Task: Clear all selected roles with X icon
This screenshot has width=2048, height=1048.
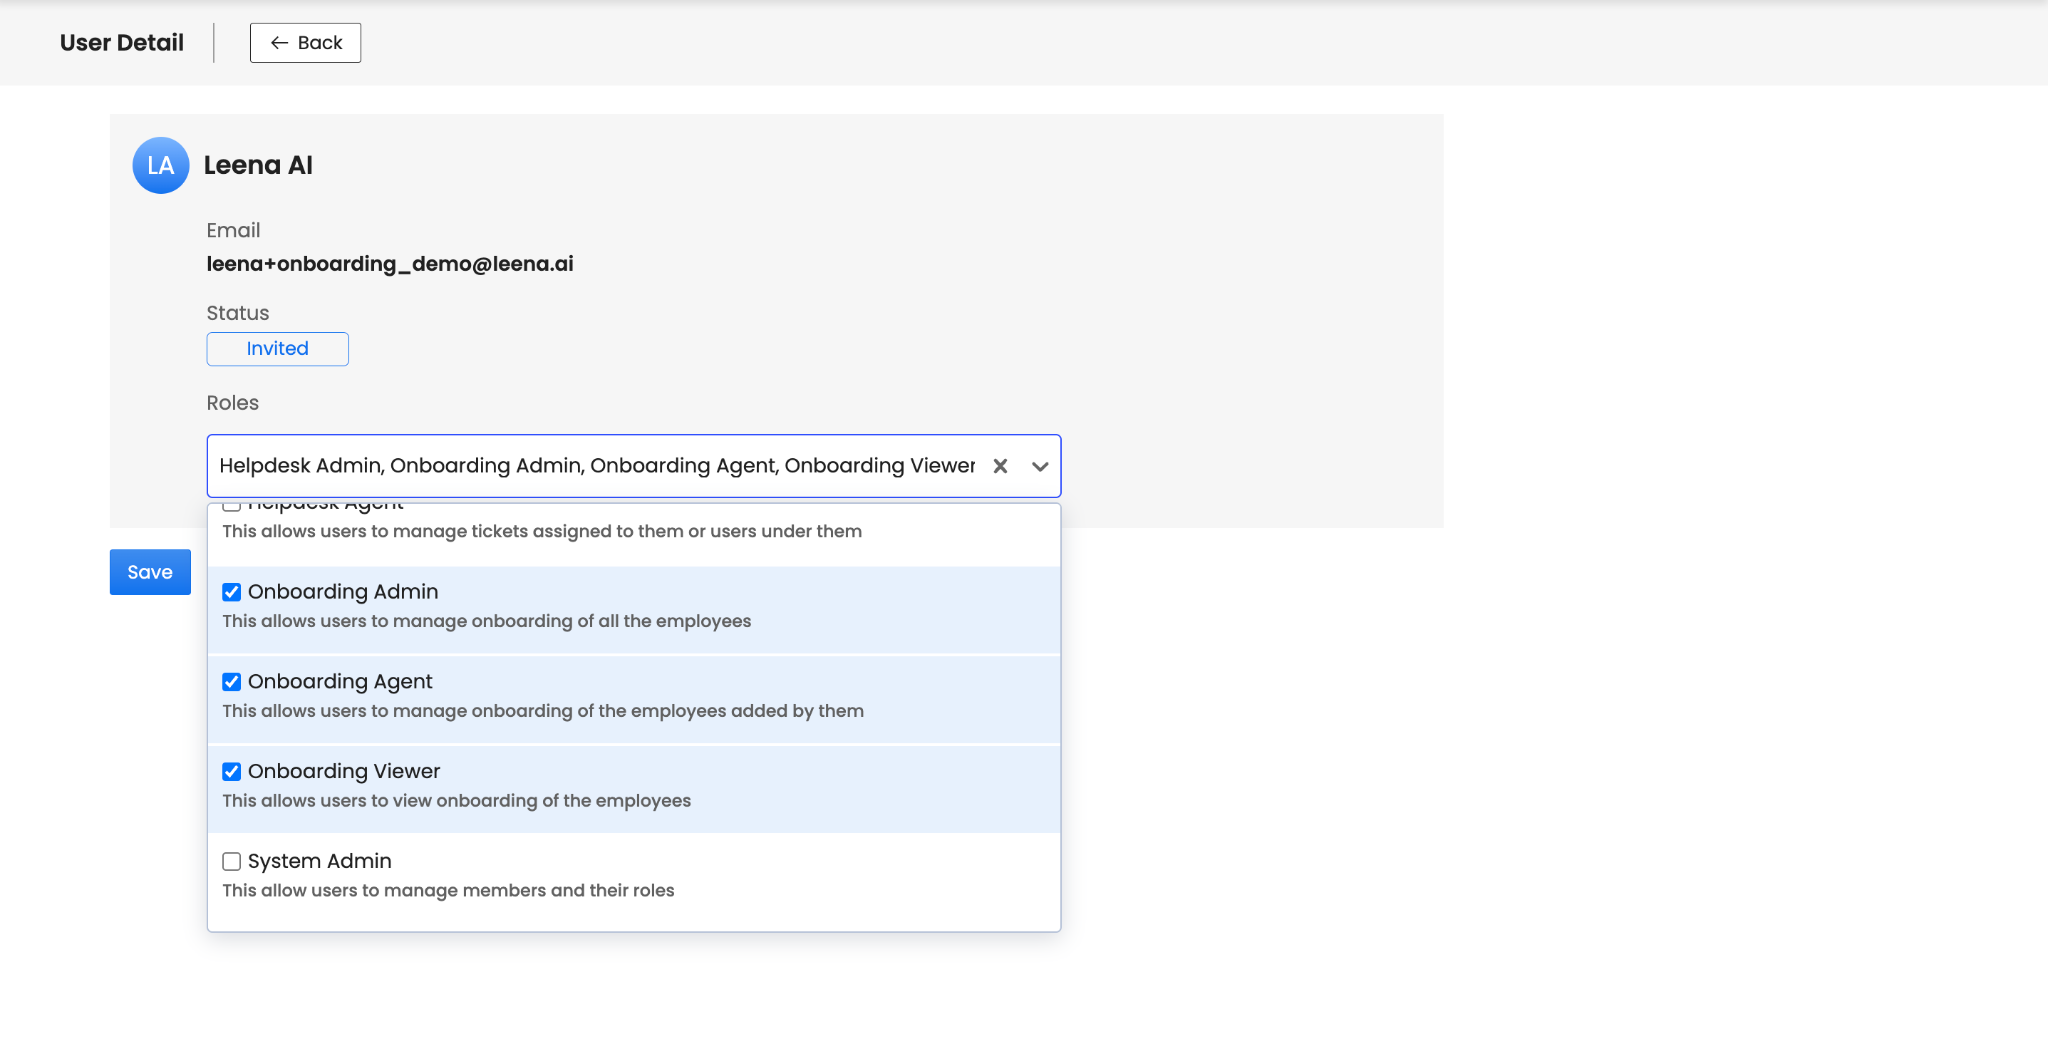Action: pos(1000,466)
